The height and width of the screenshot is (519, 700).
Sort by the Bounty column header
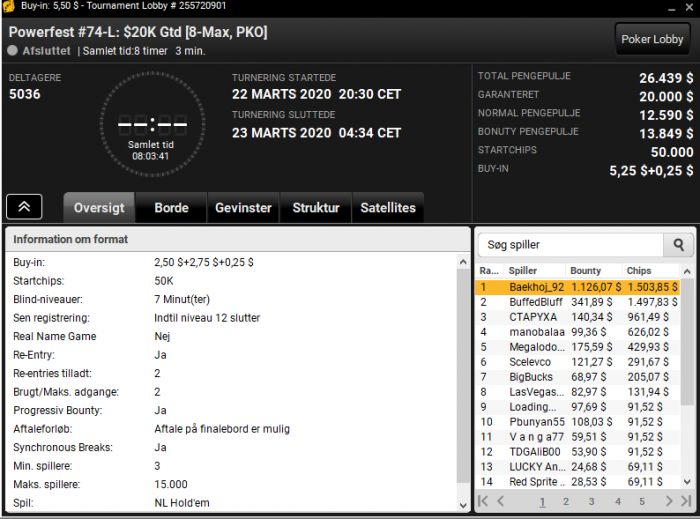pos(593,271)
